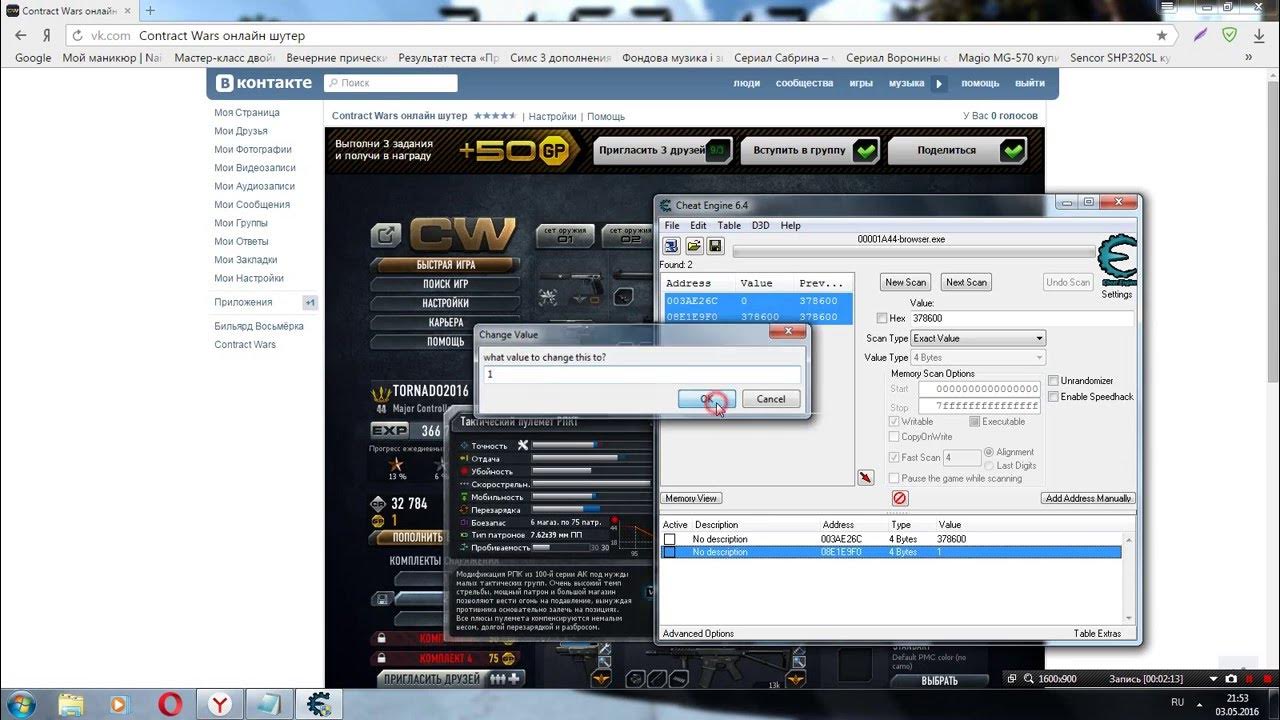Tick Active box for address 003AE26C
The height and width of the screenshot is (720, 1280).
pyautogui.click(x=669, y=539)
